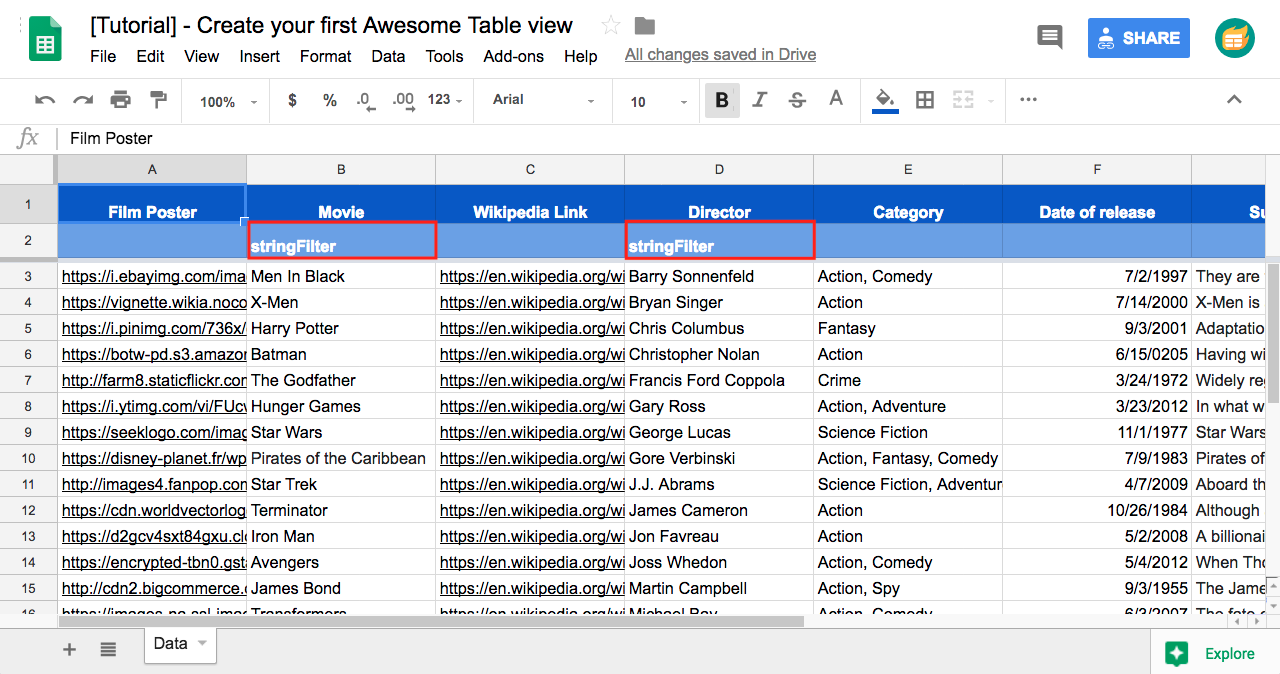
Task: Open the Batman film poster URL
Action: pos(153,354)
